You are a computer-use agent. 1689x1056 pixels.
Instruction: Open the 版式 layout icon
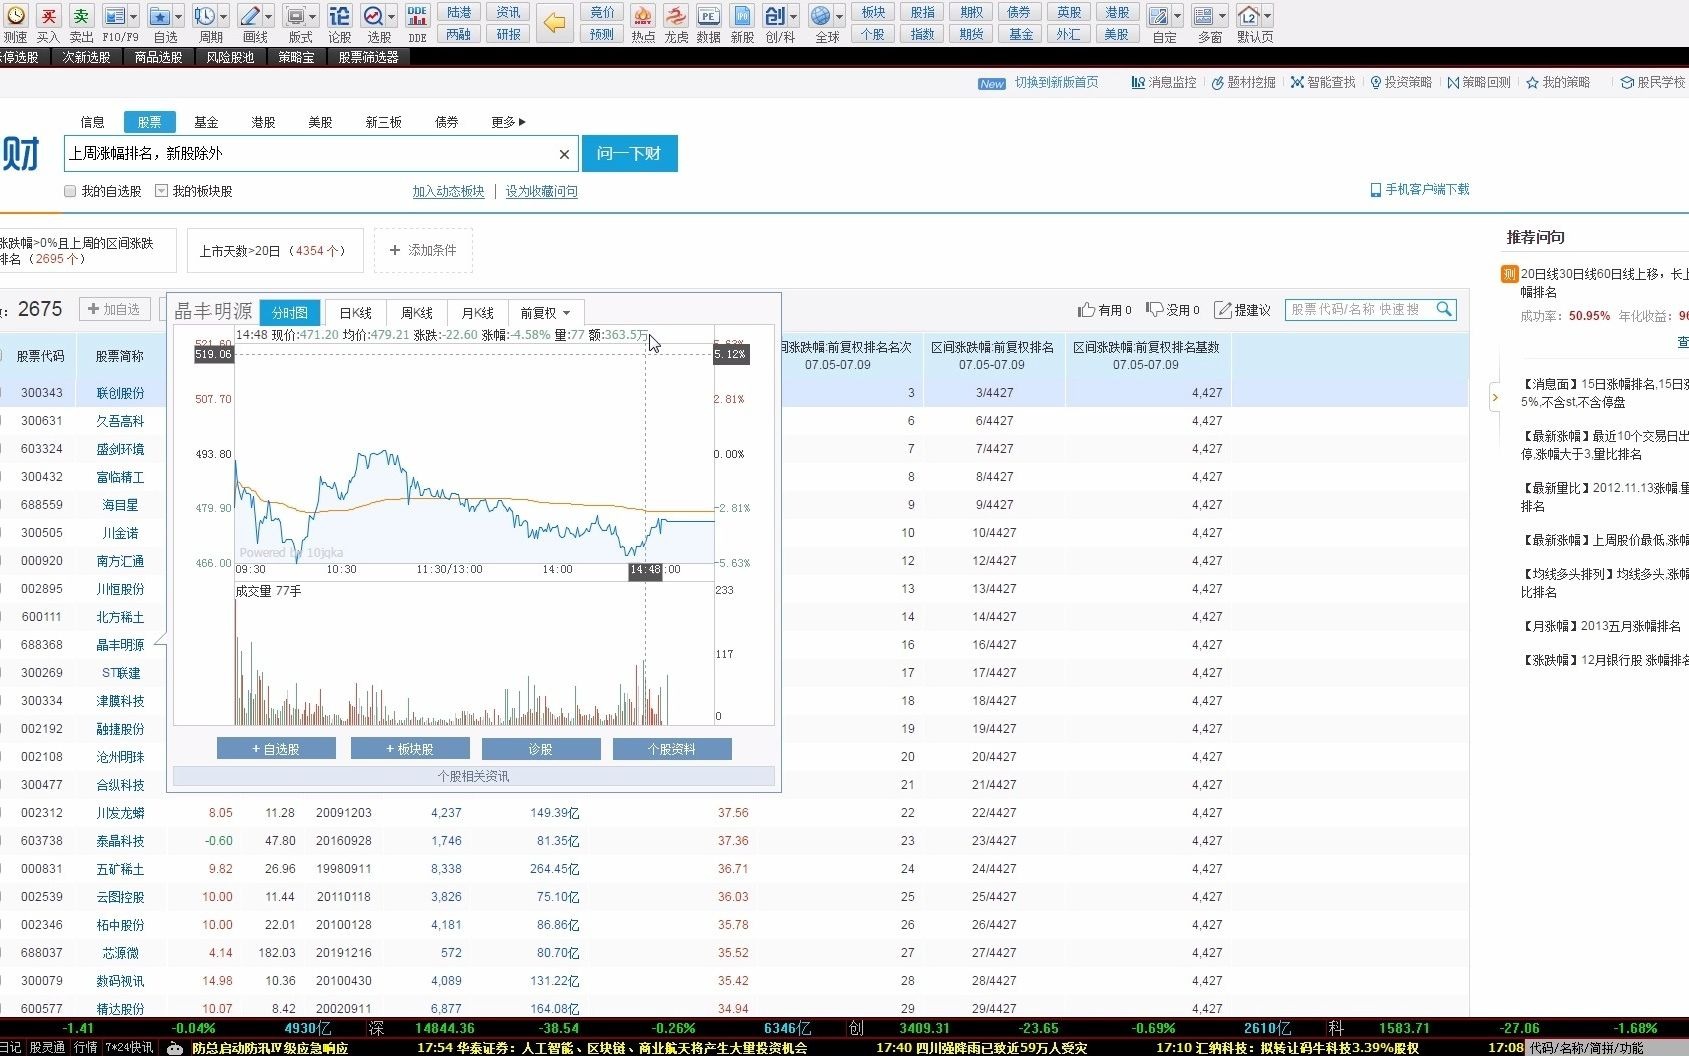[295, 16]
